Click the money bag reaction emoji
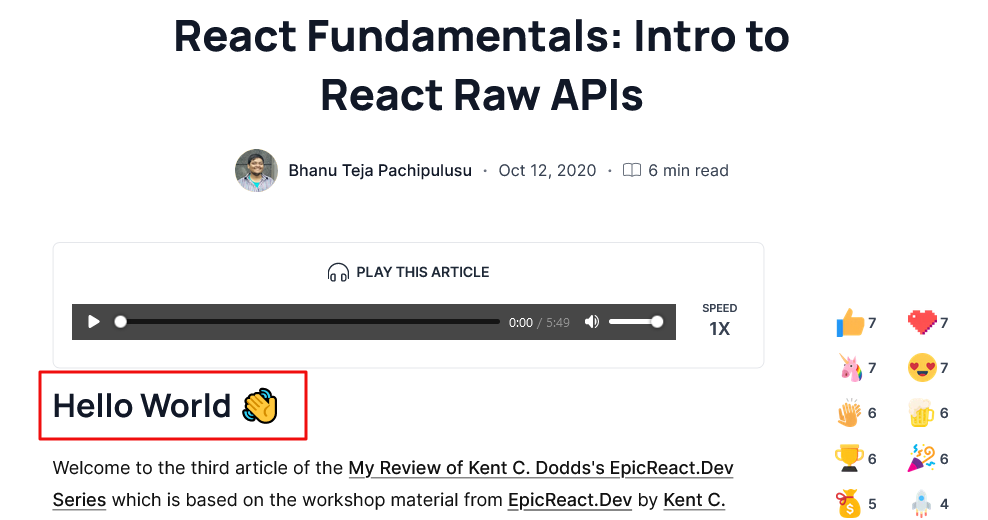Viewport: 988px width, 520px height. click(850, 503)
